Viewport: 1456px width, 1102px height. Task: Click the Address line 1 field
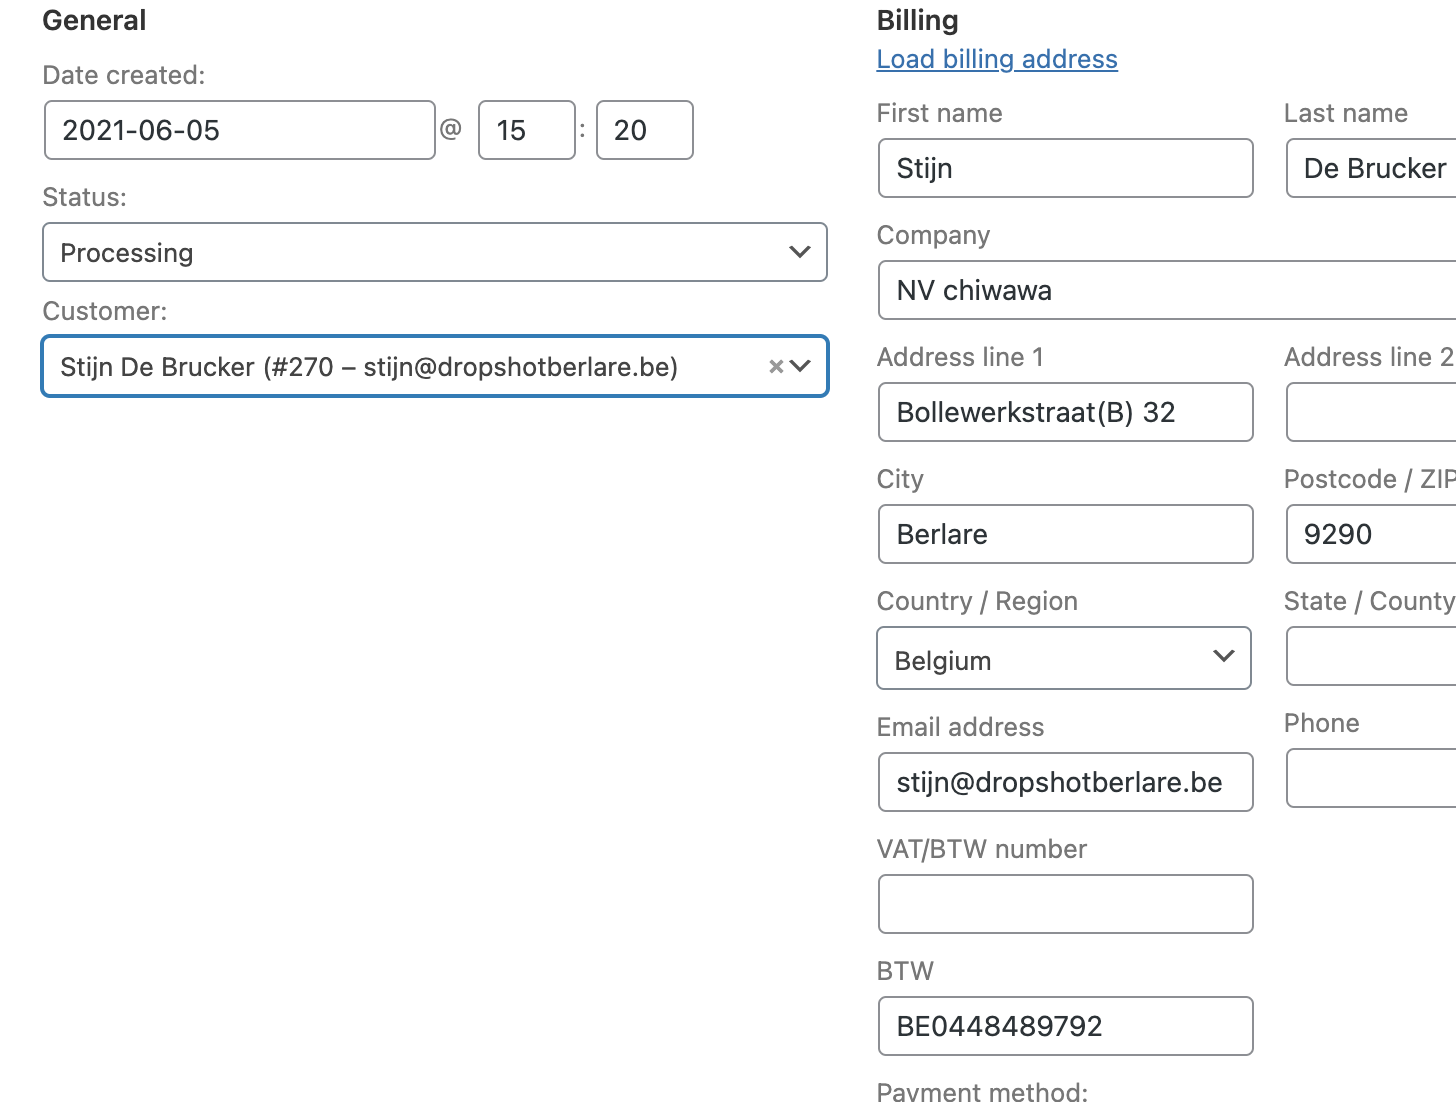click(1066, 412)
